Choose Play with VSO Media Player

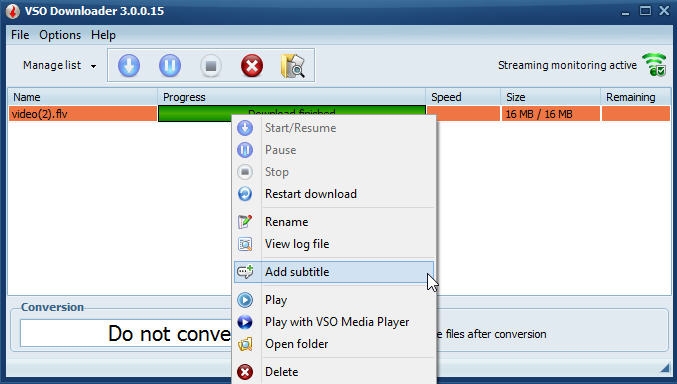point(334,322)
